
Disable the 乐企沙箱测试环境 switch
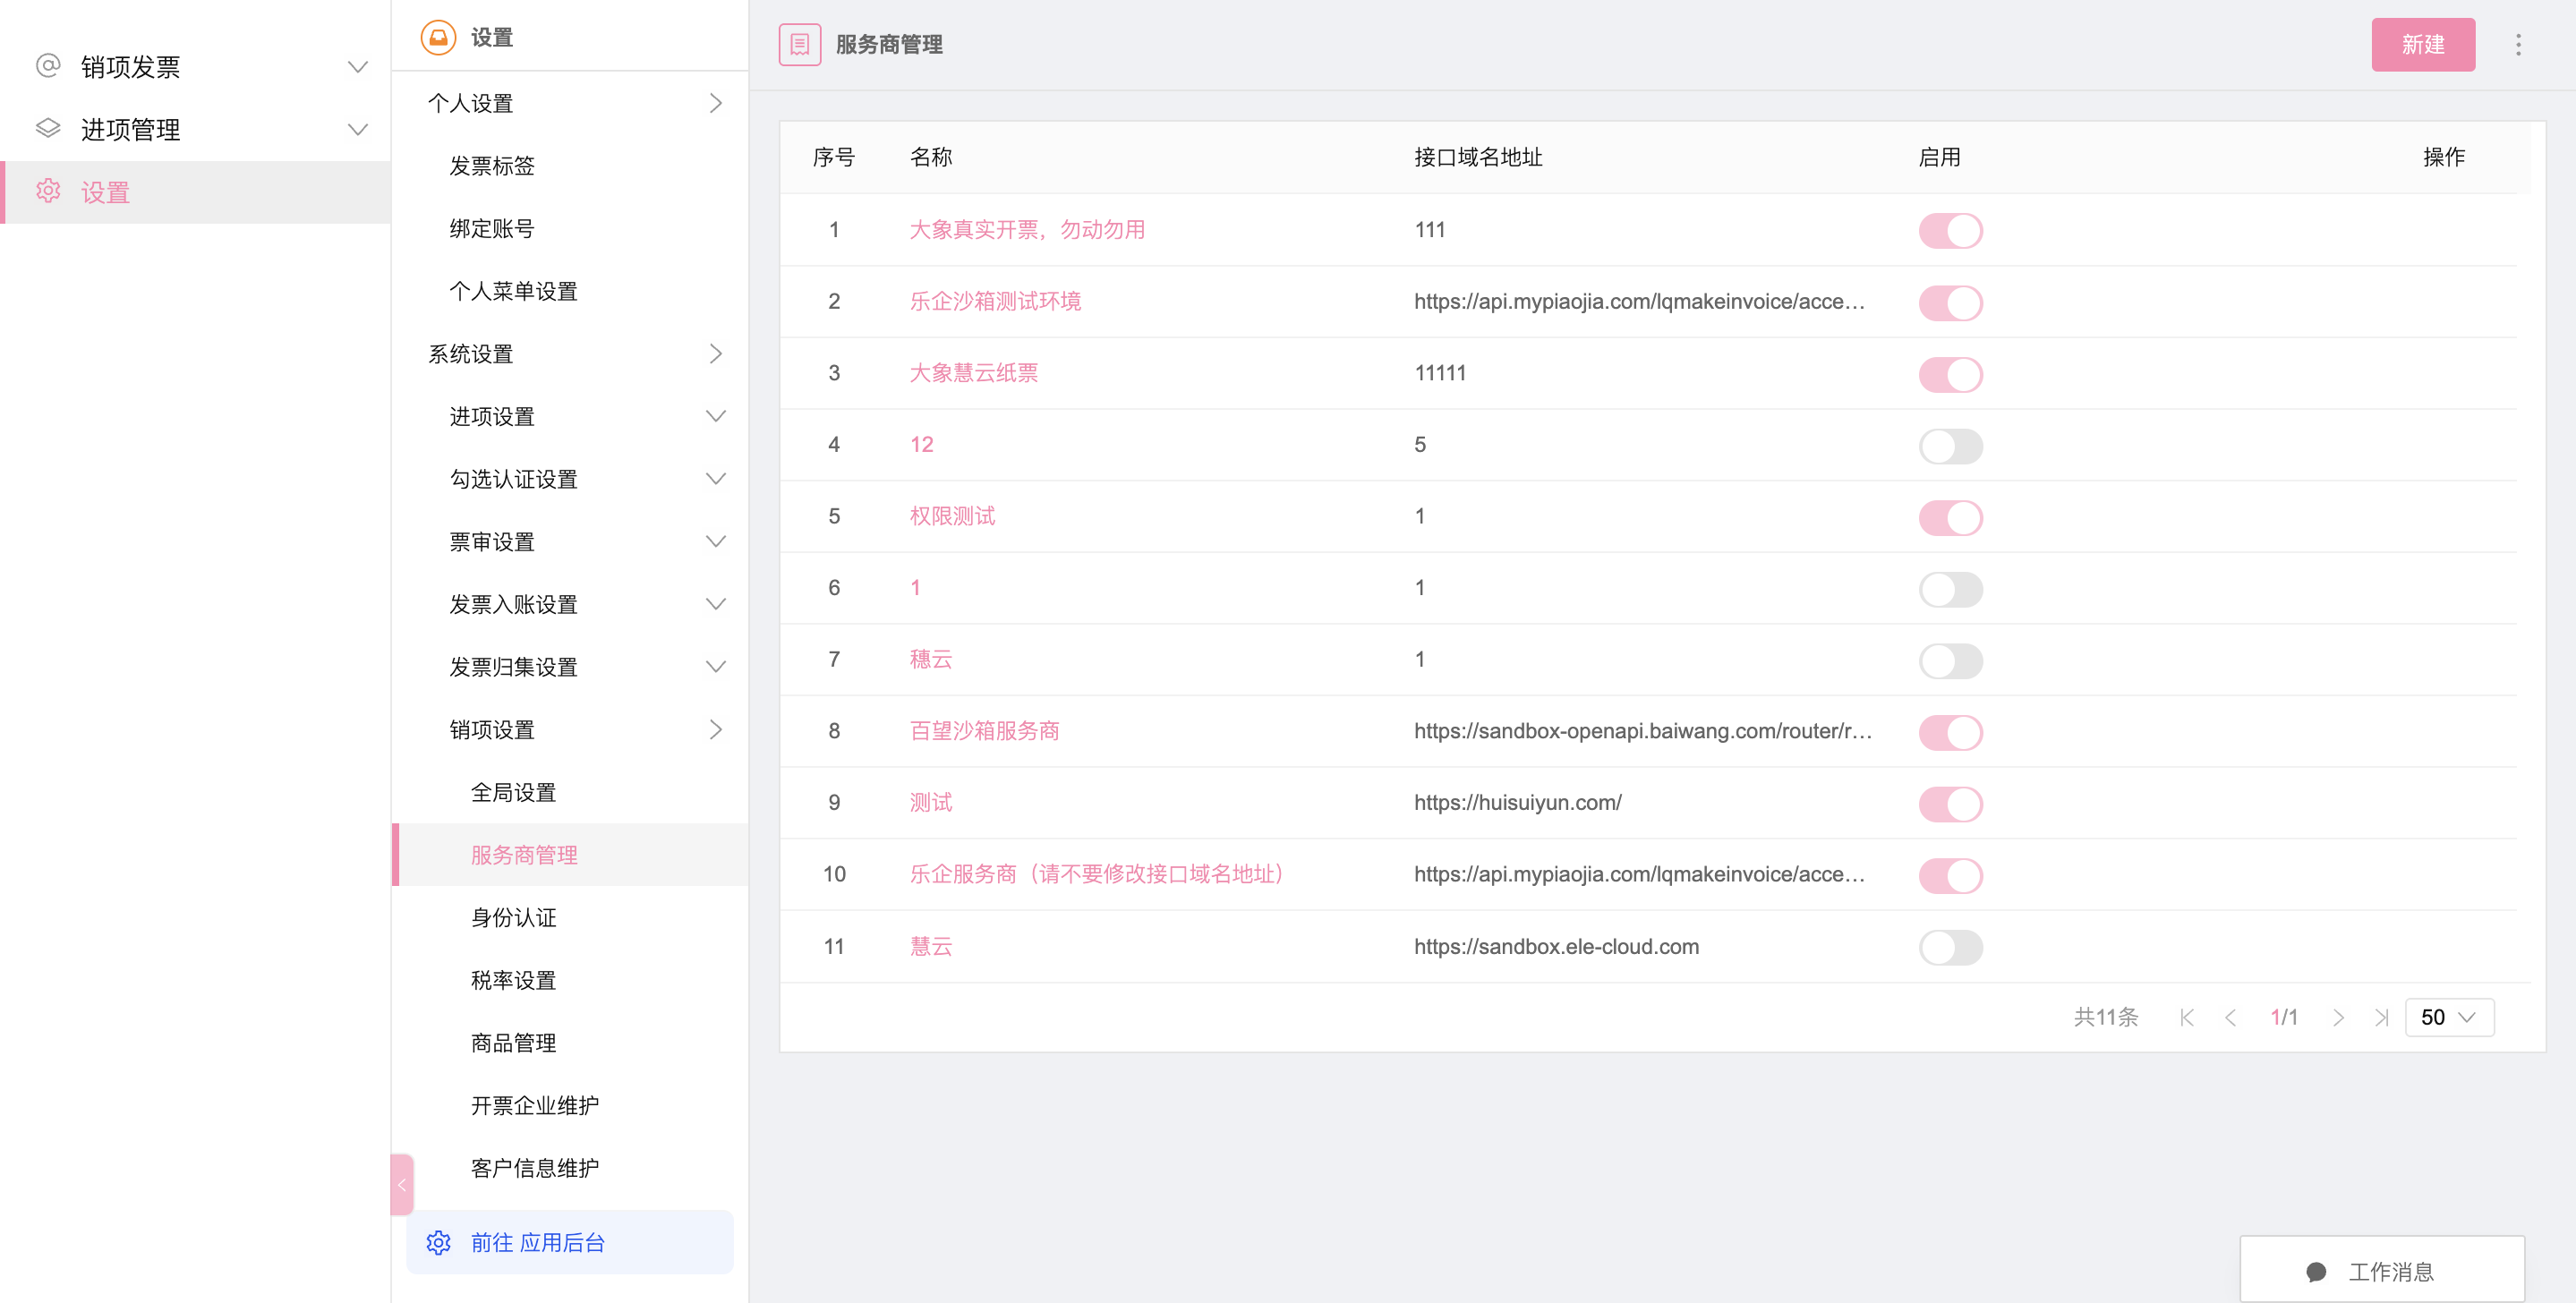click(1950, 302)
